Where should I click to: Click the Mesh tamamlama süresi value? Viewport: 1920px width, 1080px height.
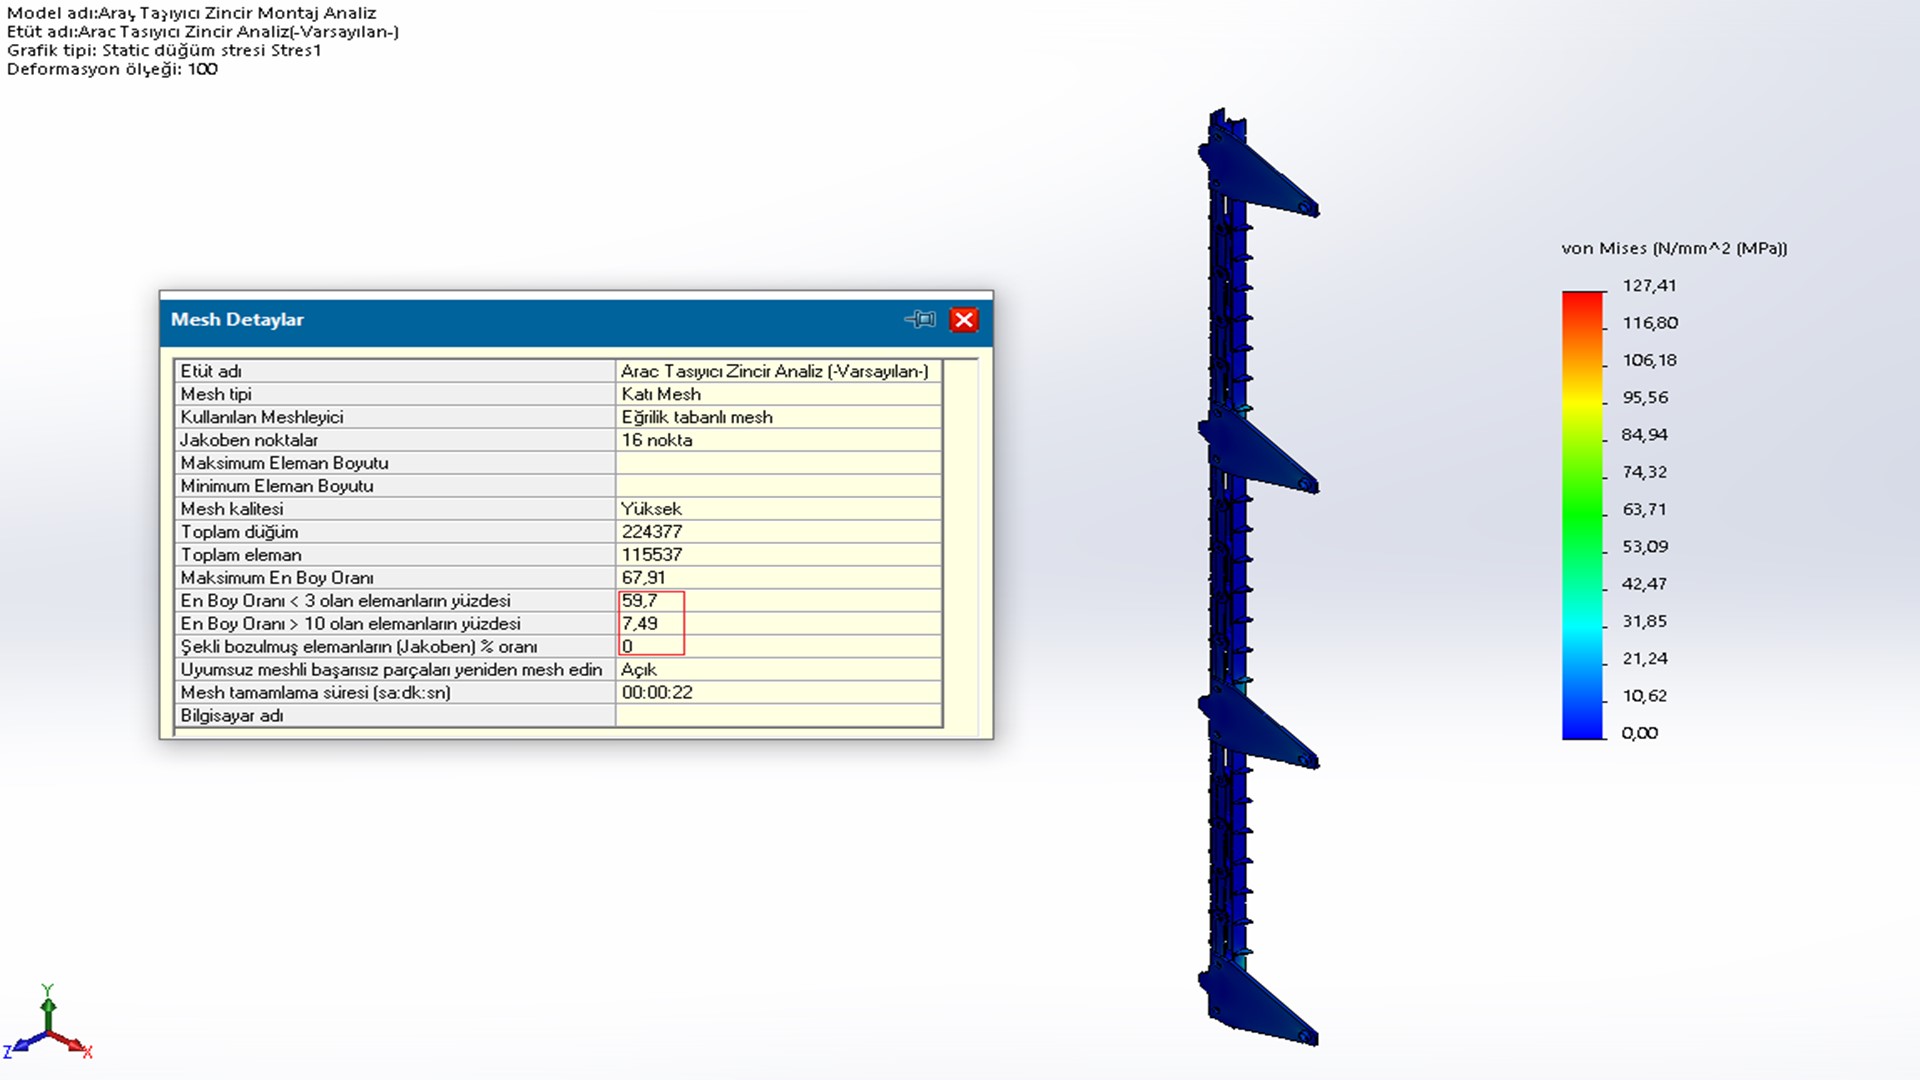(x=657, y=693)
